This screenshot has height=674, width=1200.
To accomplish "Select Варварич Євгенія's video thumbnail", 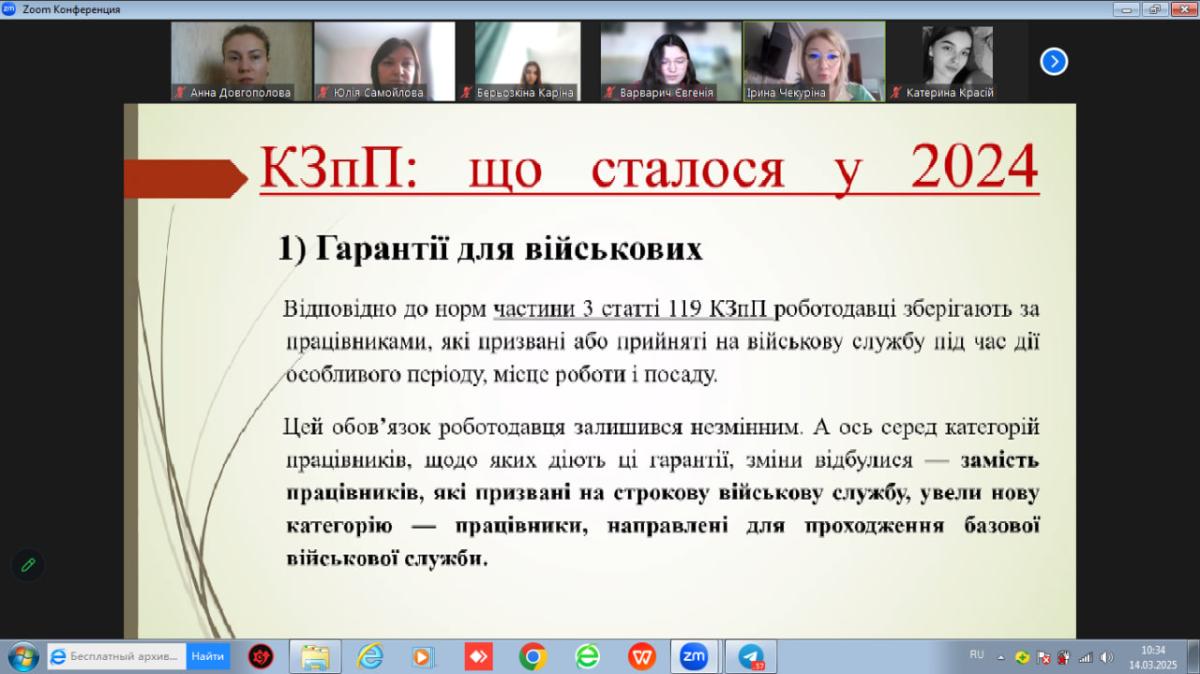I will pyautogui.click(x=671, y=60).
